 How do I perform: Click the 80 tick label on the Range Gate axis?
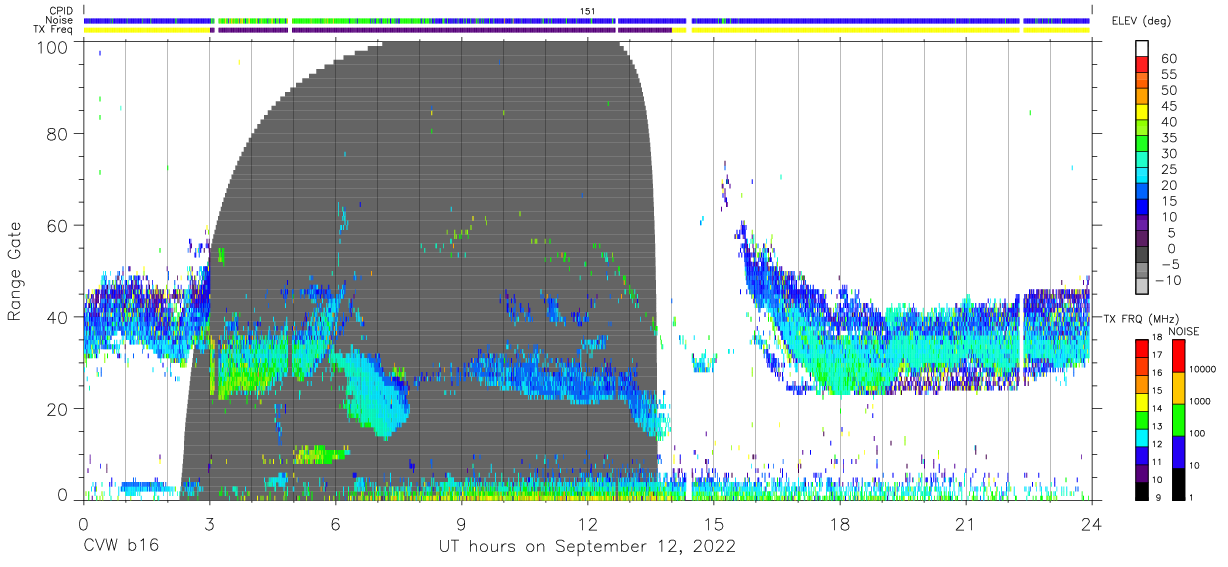tap(58, 134)
